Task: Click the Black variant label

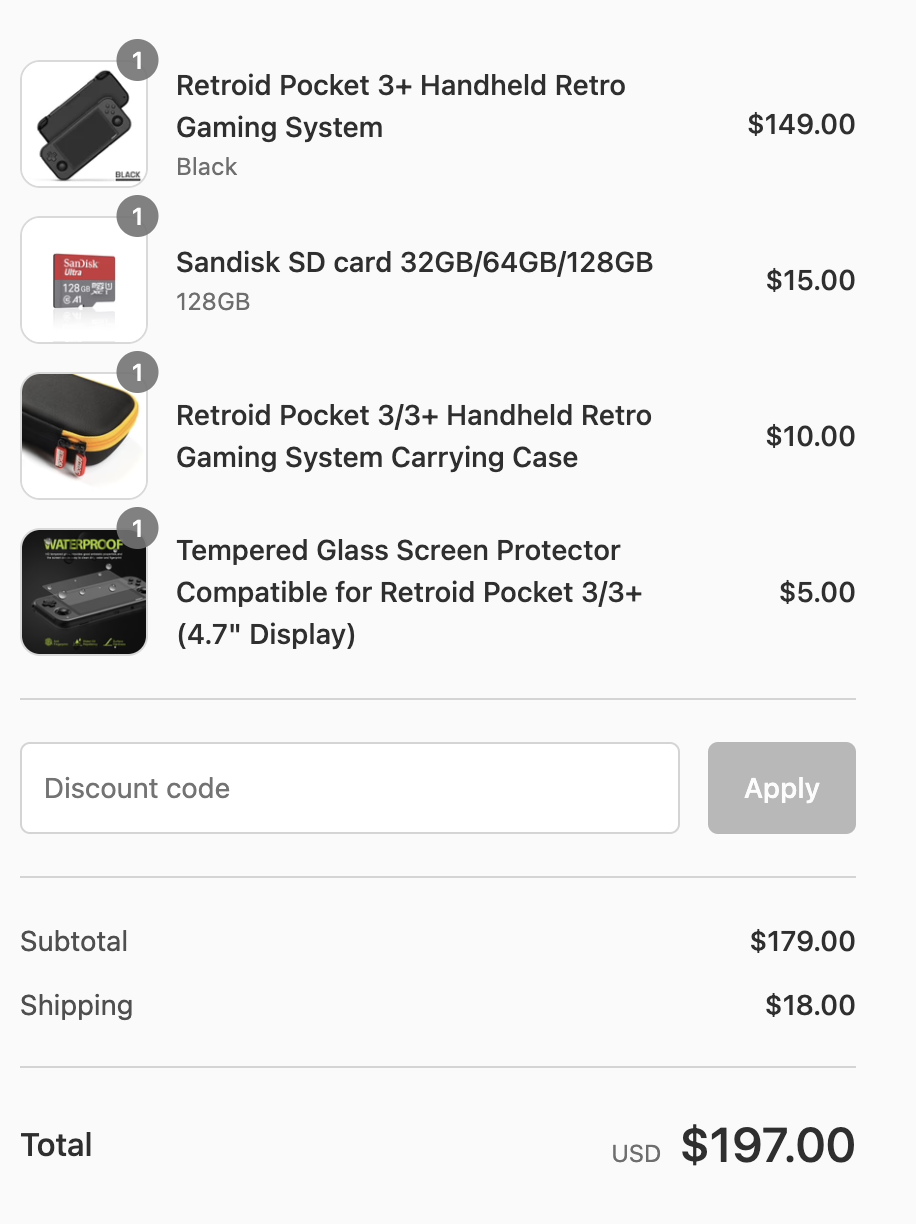Action: [x=207, y=167]
